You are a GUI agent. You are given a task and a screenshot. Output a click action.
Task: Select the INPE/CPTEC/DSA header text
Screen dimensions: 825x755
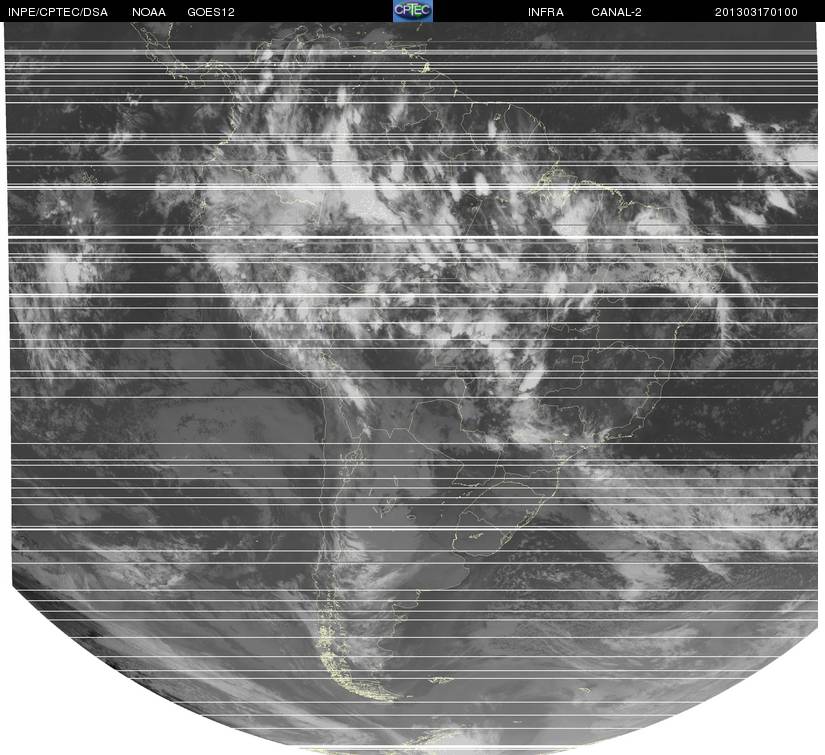[x=58, y=12]
